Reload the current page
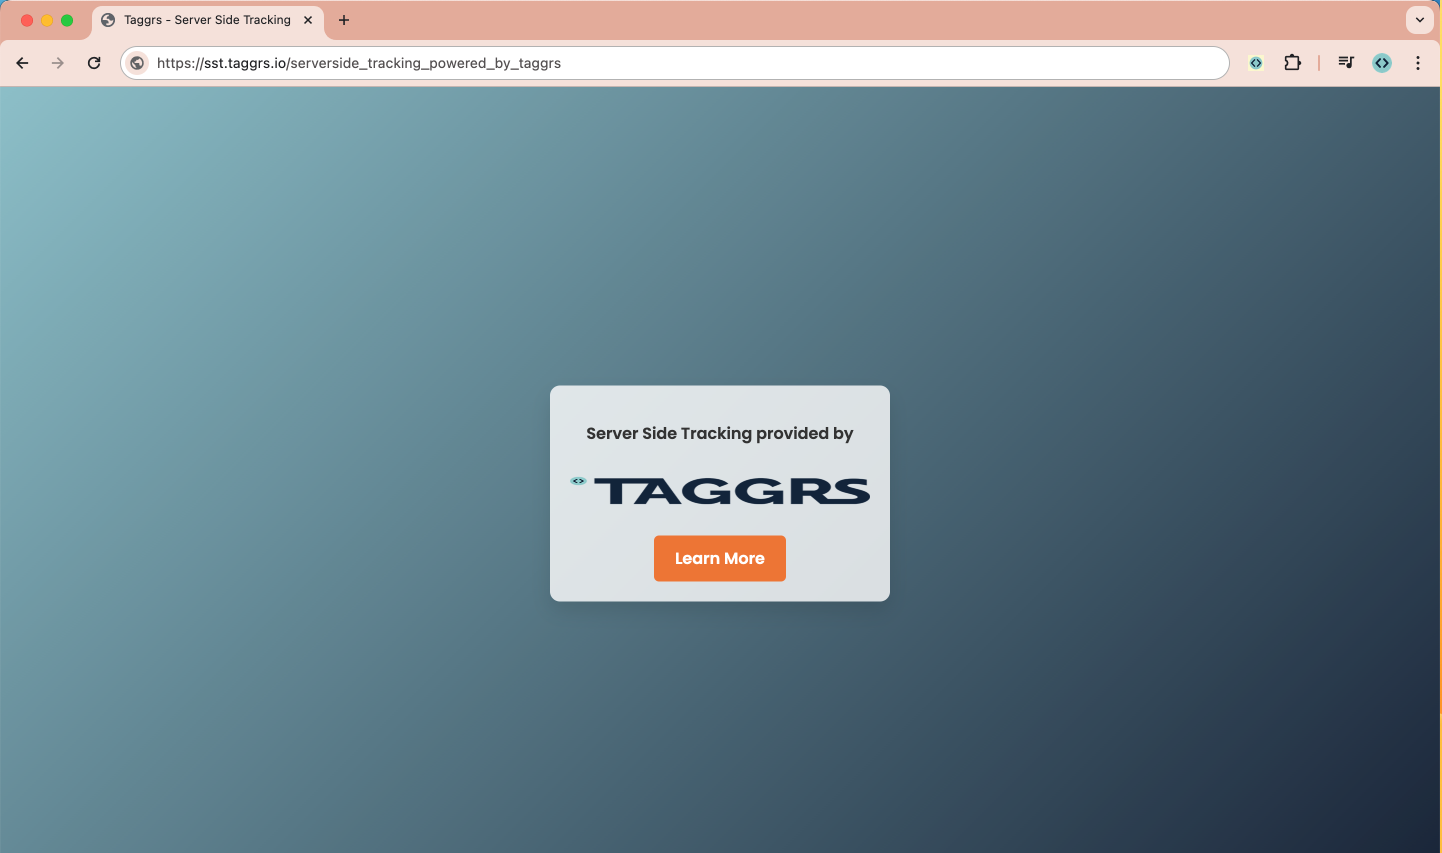The height and width of the screenshot is (853, 1442). 94,63
